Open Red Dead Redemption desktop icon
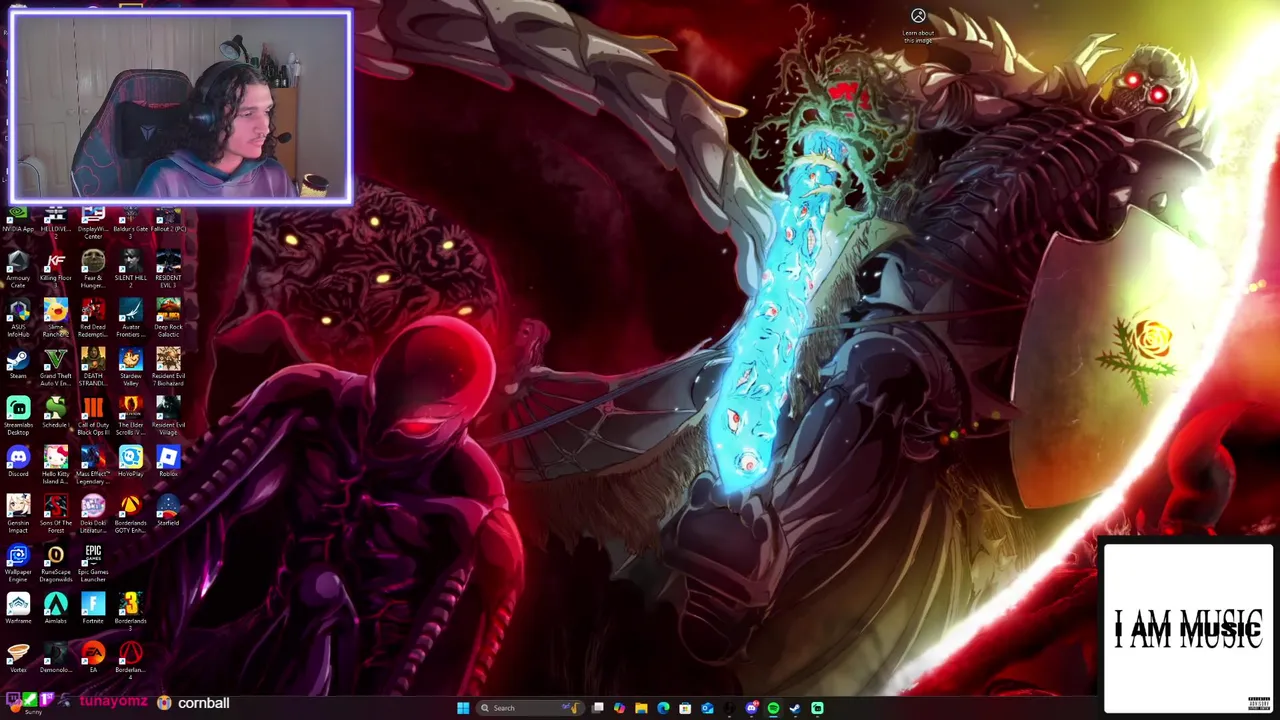The image size is (1280, 720). tap(93, 318)
